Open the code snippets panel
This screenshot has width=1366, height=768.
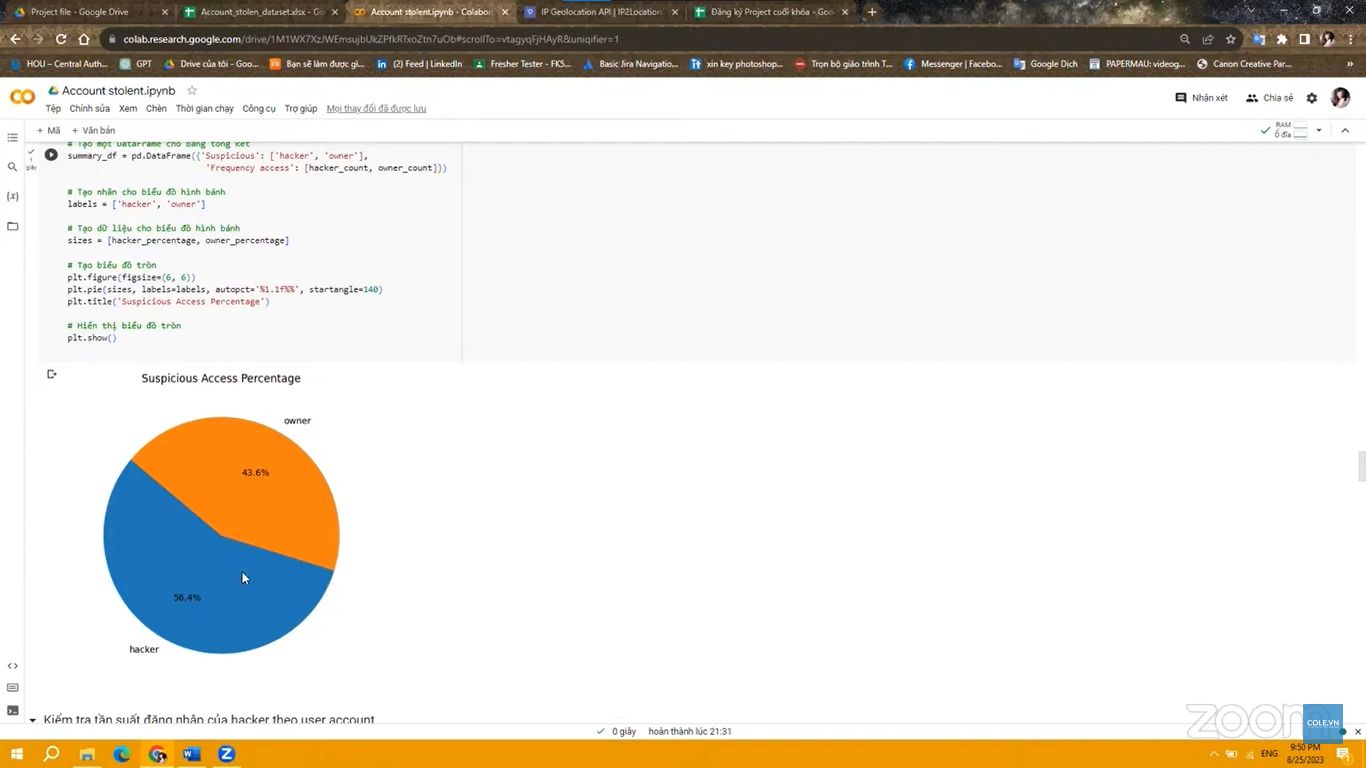click(x=13, y=665)
